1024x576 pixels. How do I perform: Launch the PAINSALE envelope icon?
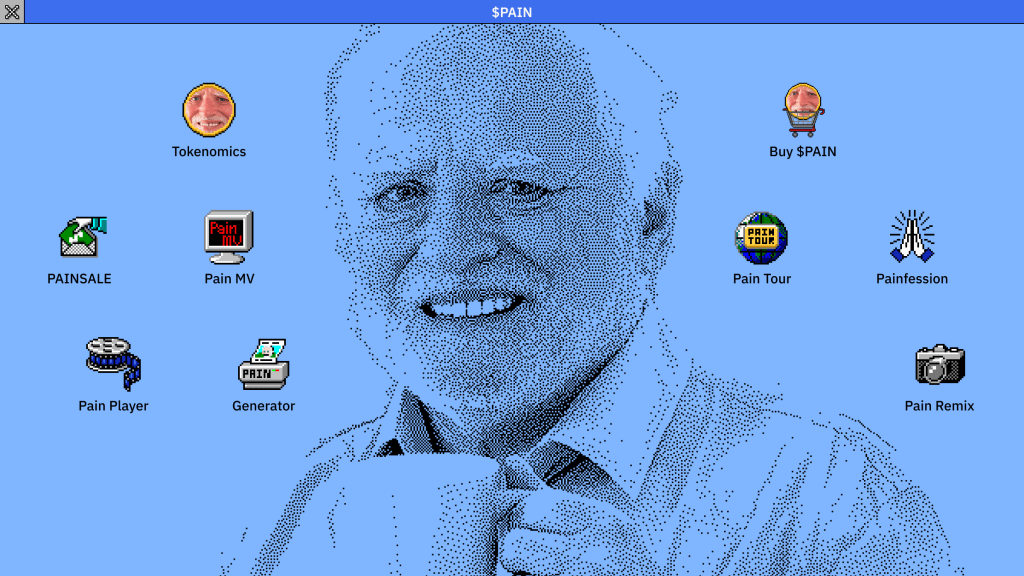click(x=81, y=237)
